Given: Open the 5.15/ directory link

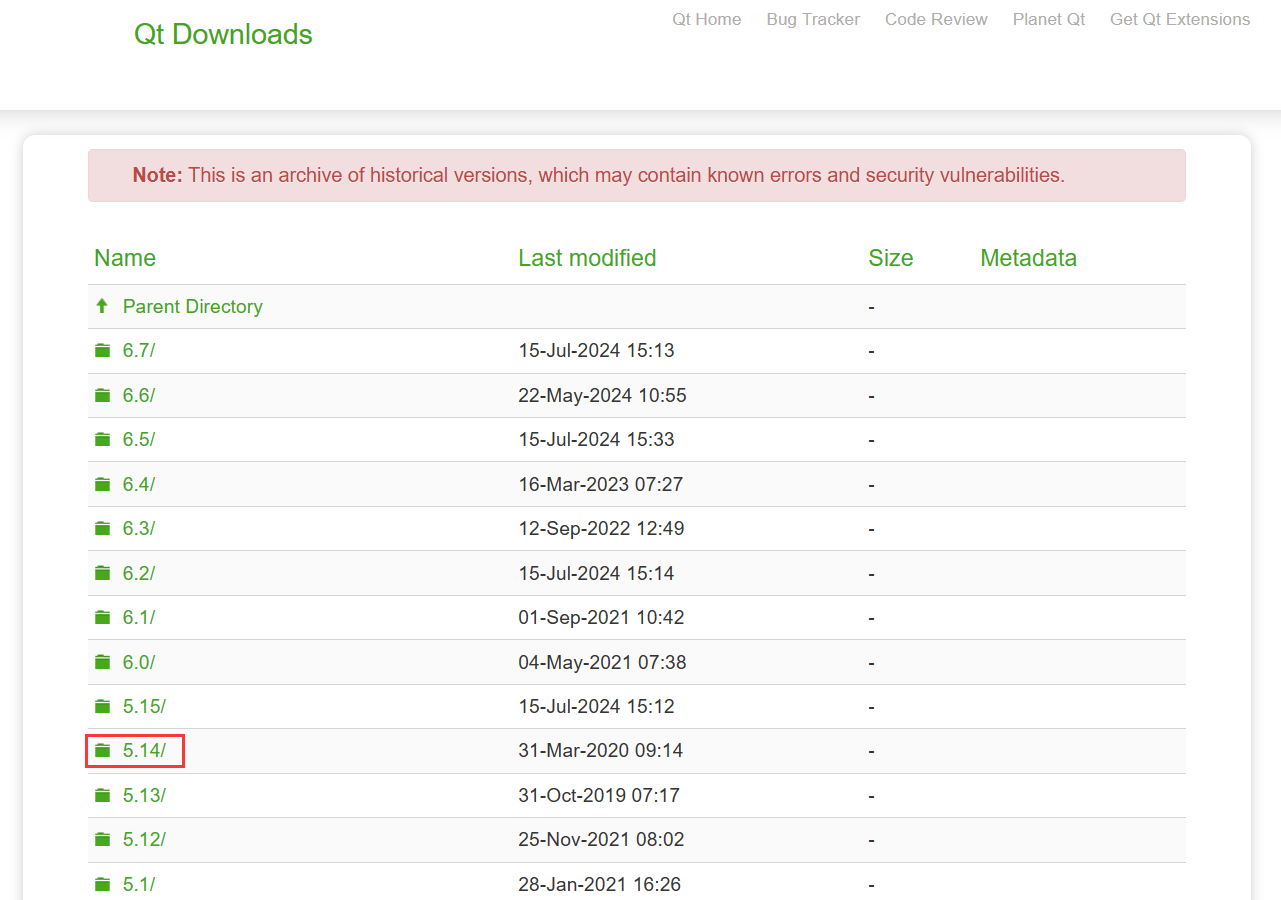Looking at the screenshot, I should click(144, 706).
